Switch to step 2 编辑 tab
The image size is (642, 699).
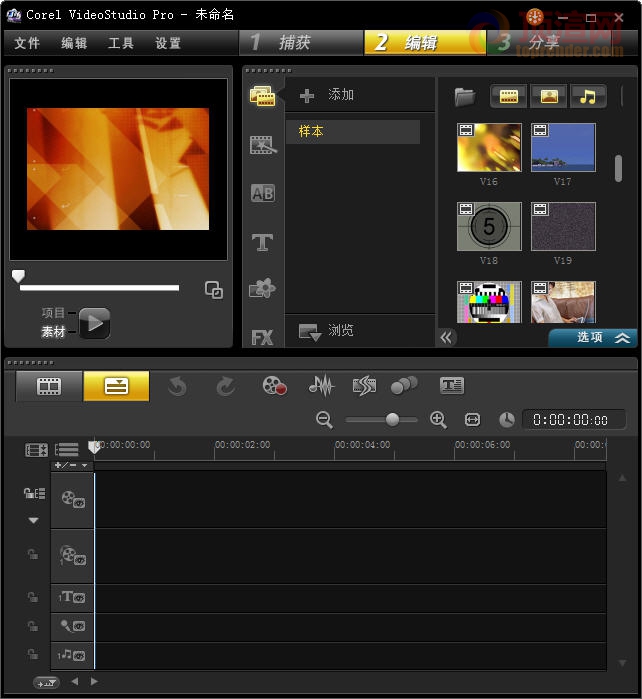pyautogui.click(x=425, y=43)
